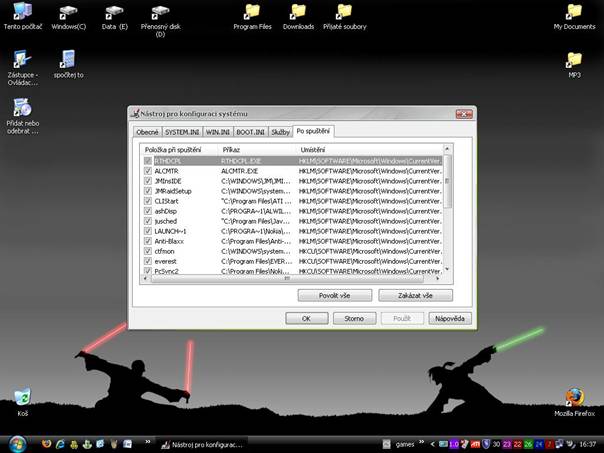Click the ALCMTR.EXE command cell

point(240,171)
